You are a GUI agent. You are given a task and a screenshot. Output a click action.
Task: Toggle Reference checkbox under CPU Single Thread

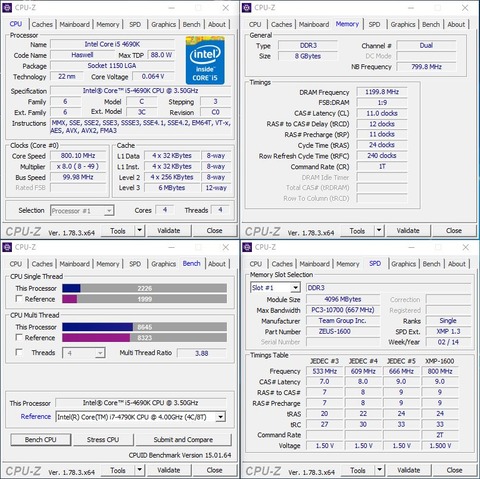point(19,299)
